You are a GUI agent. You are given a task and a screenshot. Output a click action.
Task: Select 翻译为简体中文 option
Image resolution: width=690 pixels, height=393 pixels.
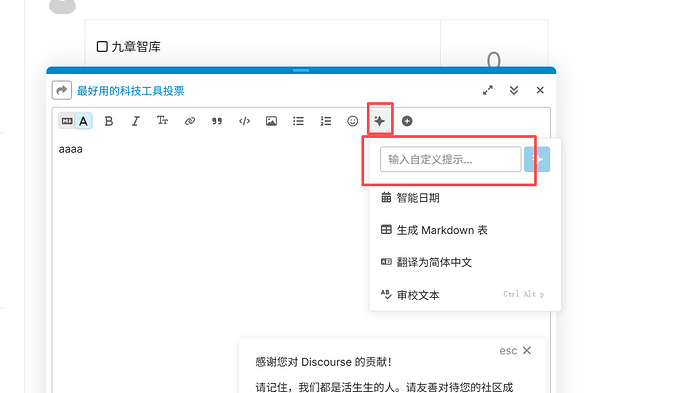pos(465,262)
